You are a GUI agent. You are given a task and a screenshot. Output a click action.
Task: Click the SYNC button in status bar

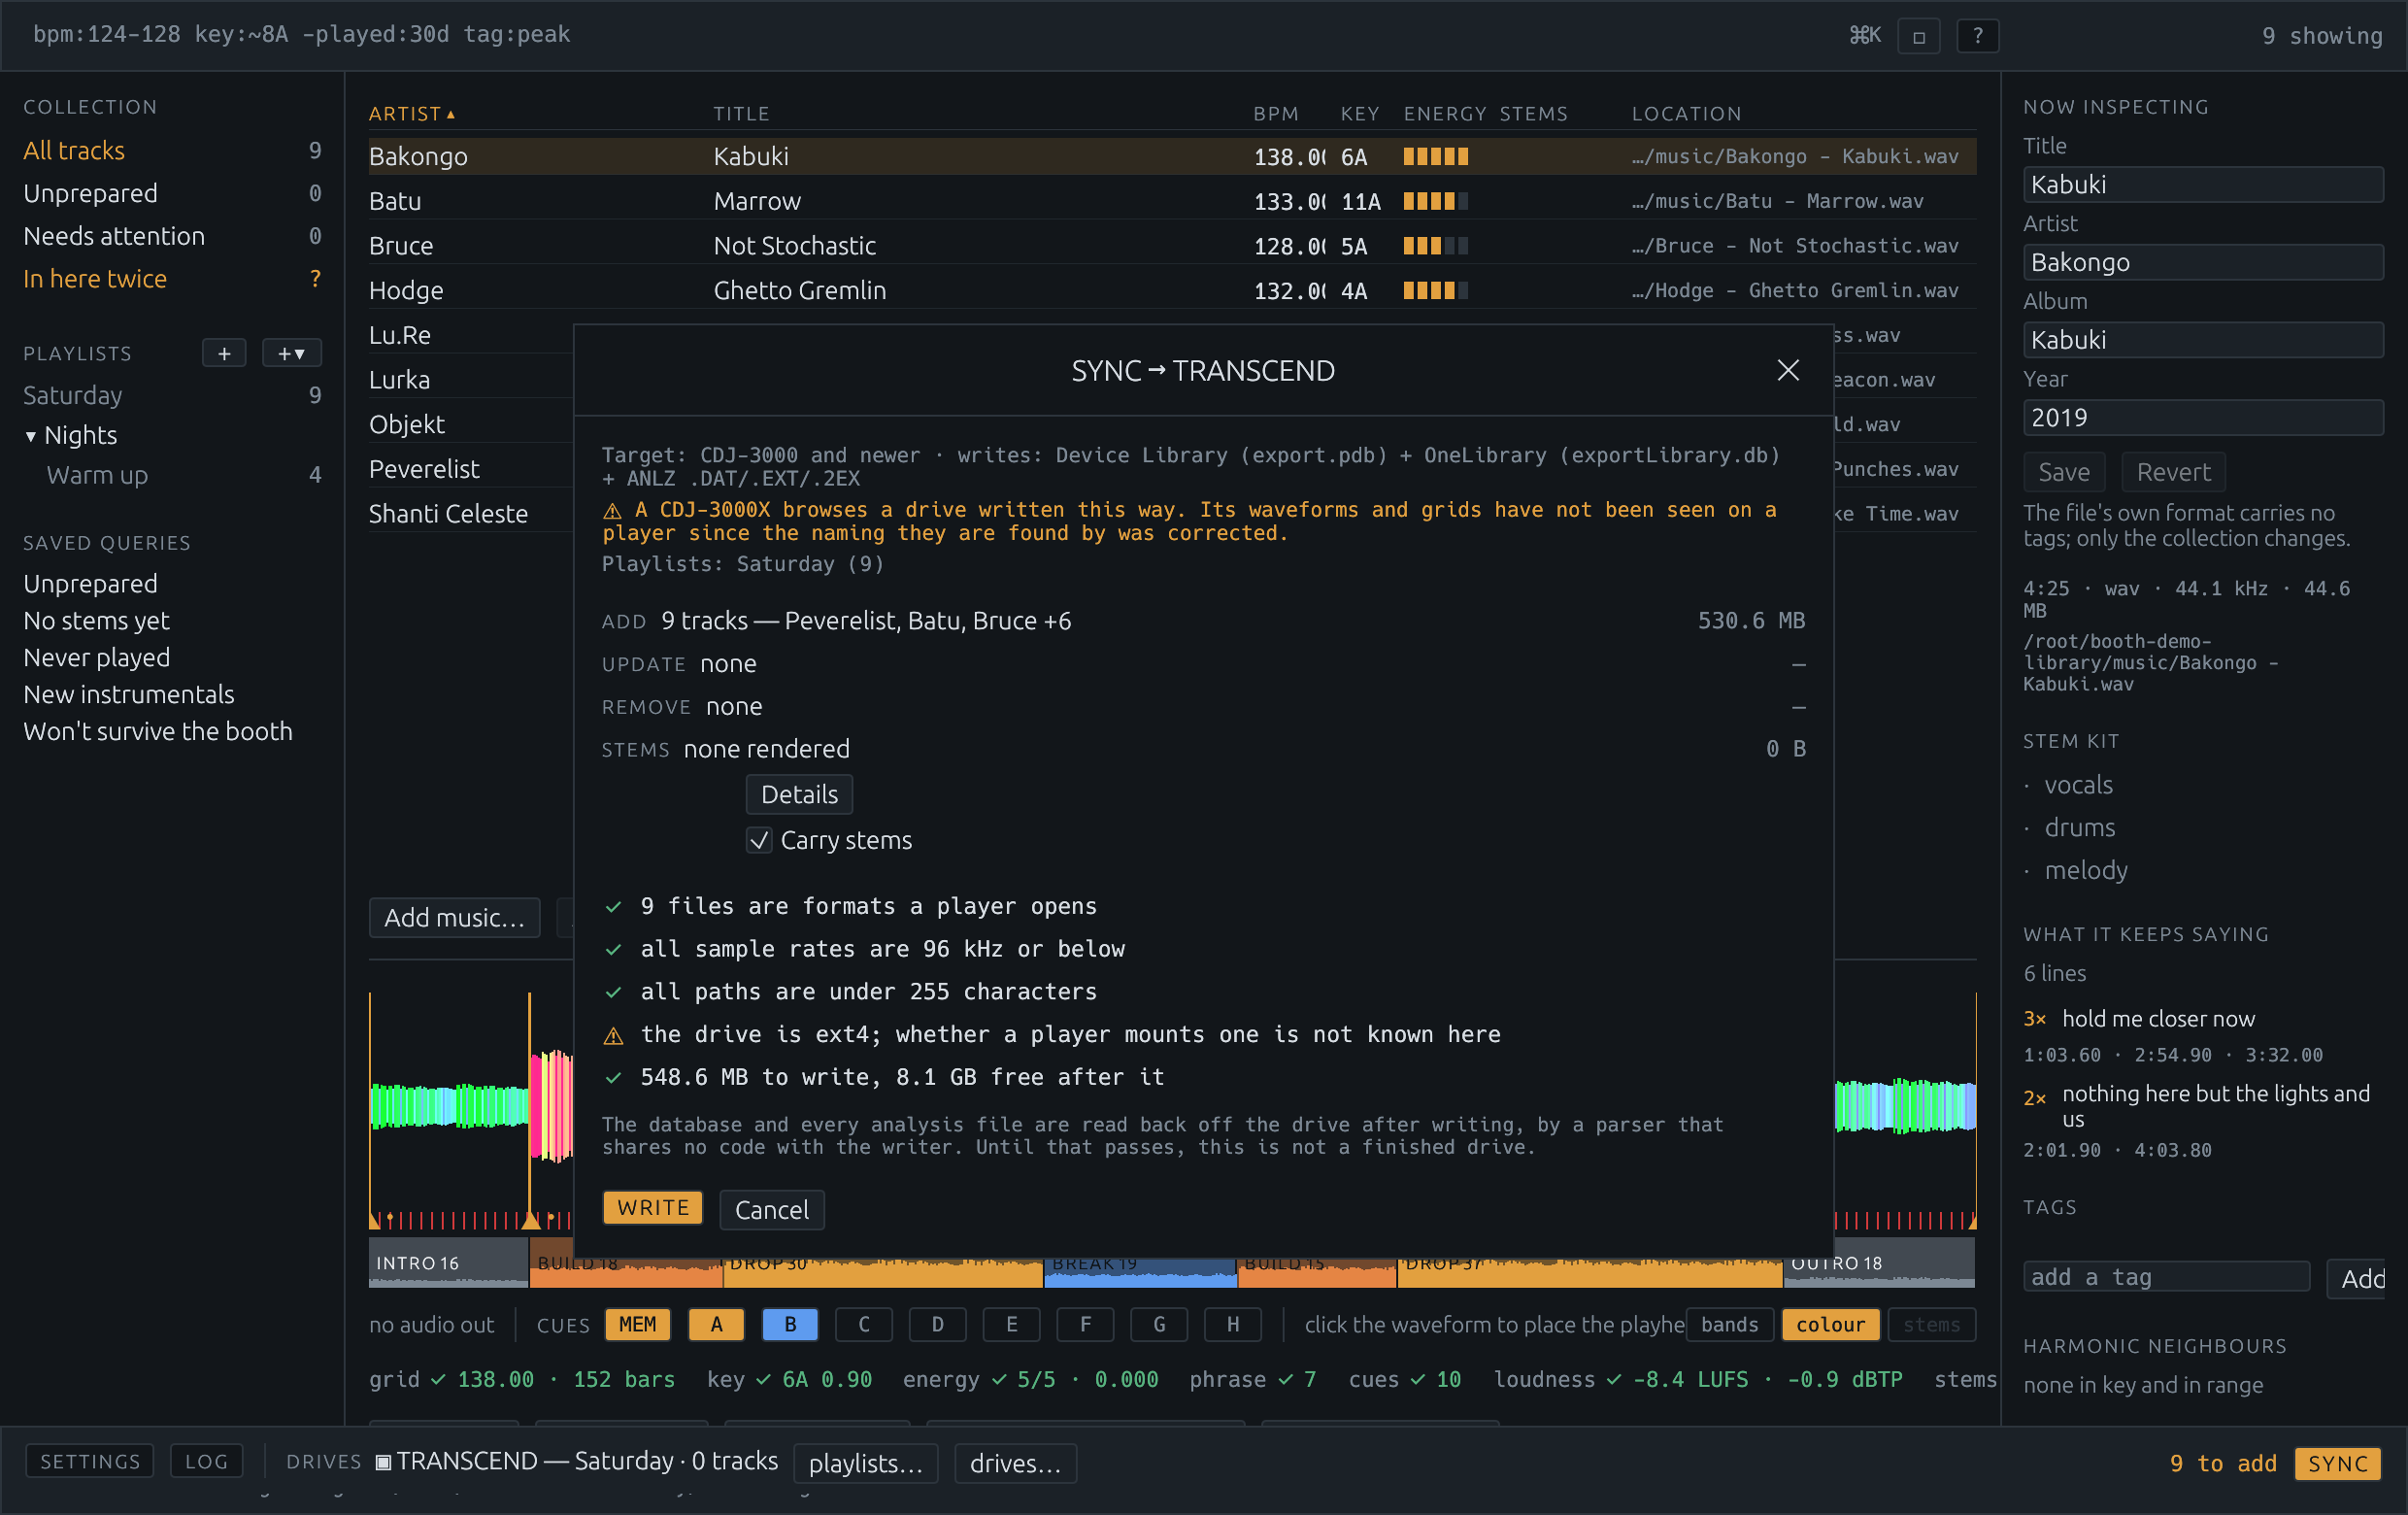coord(2337,1463)
